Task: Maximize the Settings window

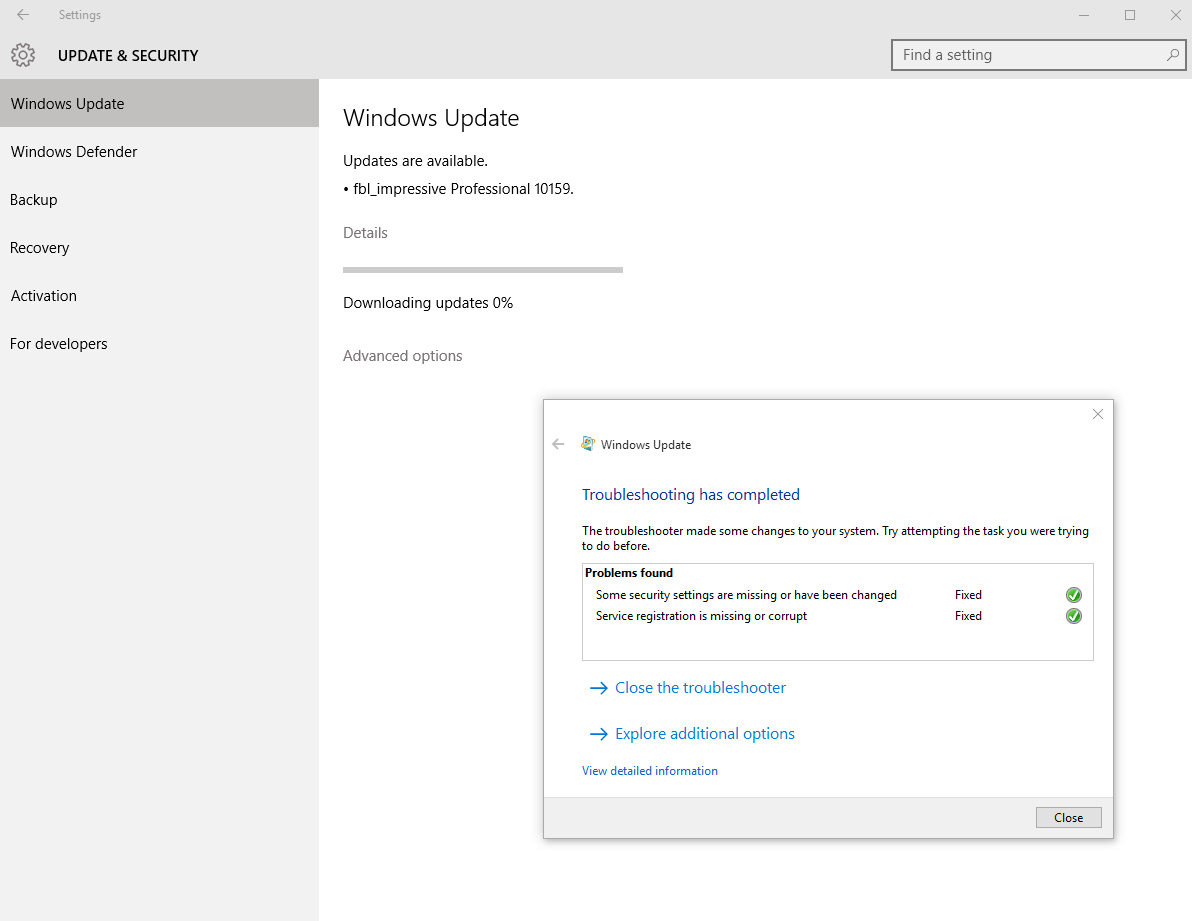Action: [1130, 15]
